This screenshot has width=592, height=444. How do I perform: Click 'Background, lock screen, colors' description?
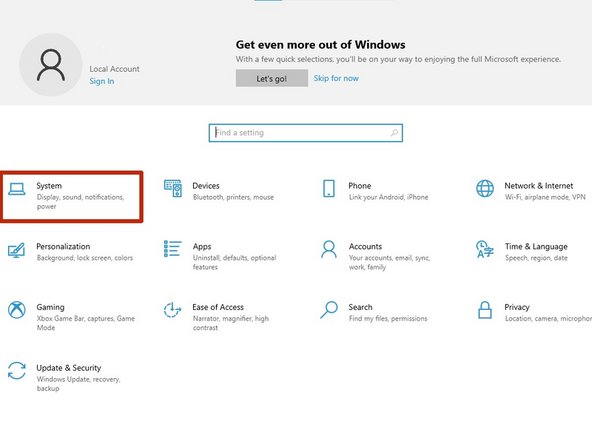(x=85, y=258)
